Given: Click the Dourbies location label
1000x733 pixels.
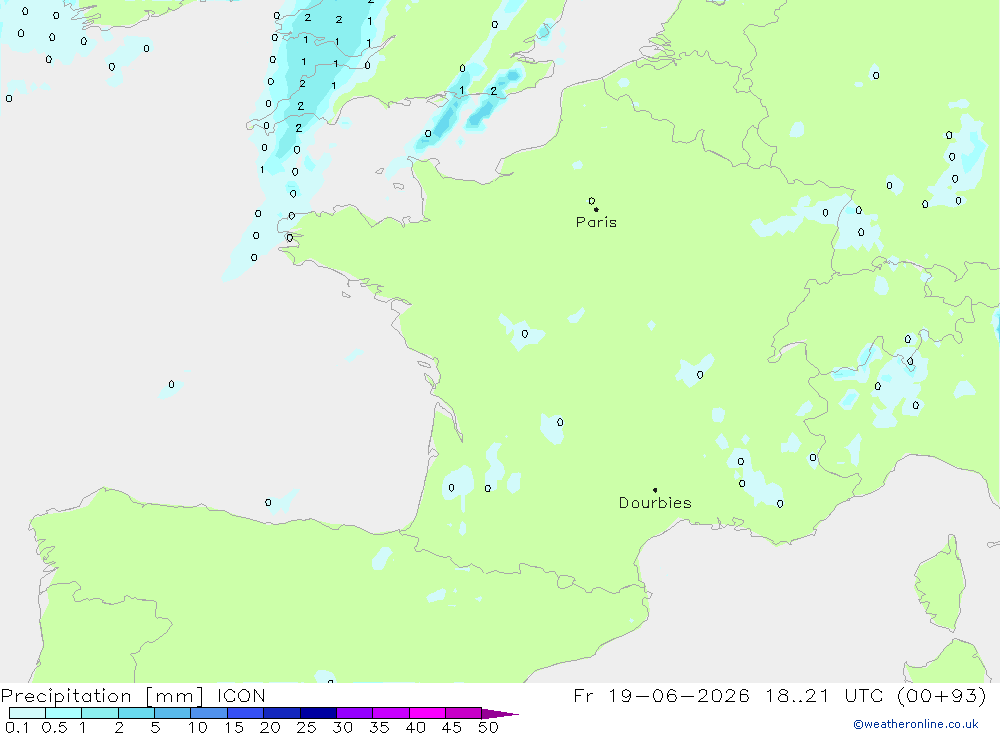Looking at the screenshot, I should tap(655, 503).
